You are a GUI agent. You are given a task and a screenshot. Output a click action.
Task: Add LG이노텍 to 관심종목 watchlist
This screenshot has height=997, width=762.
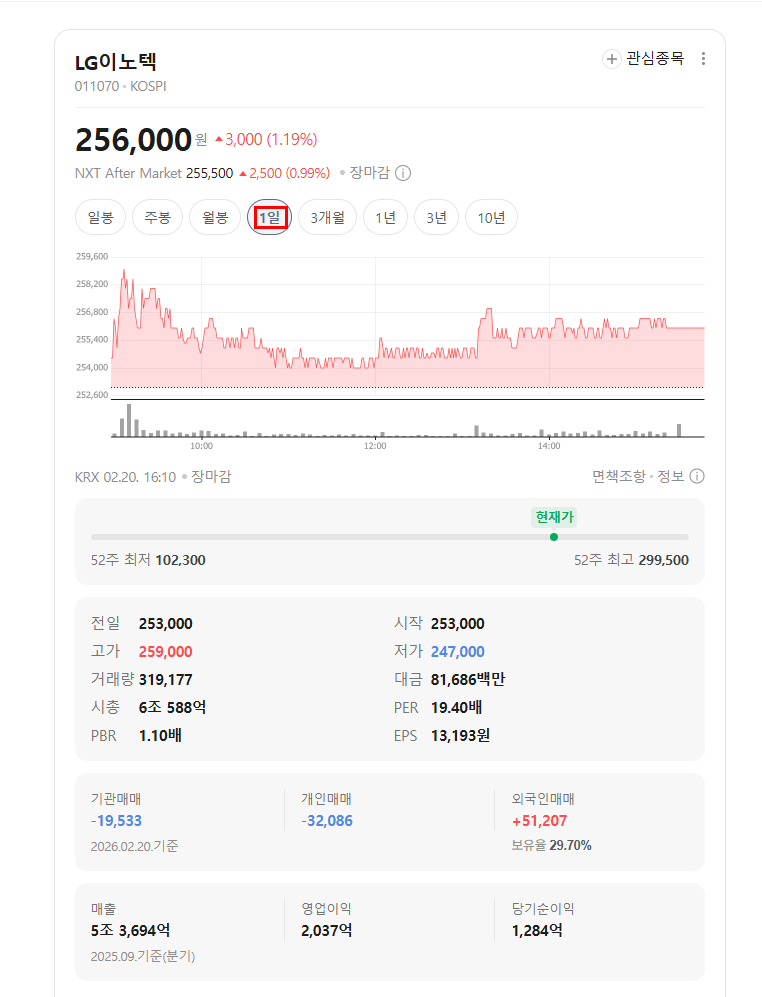coord(643,58)
